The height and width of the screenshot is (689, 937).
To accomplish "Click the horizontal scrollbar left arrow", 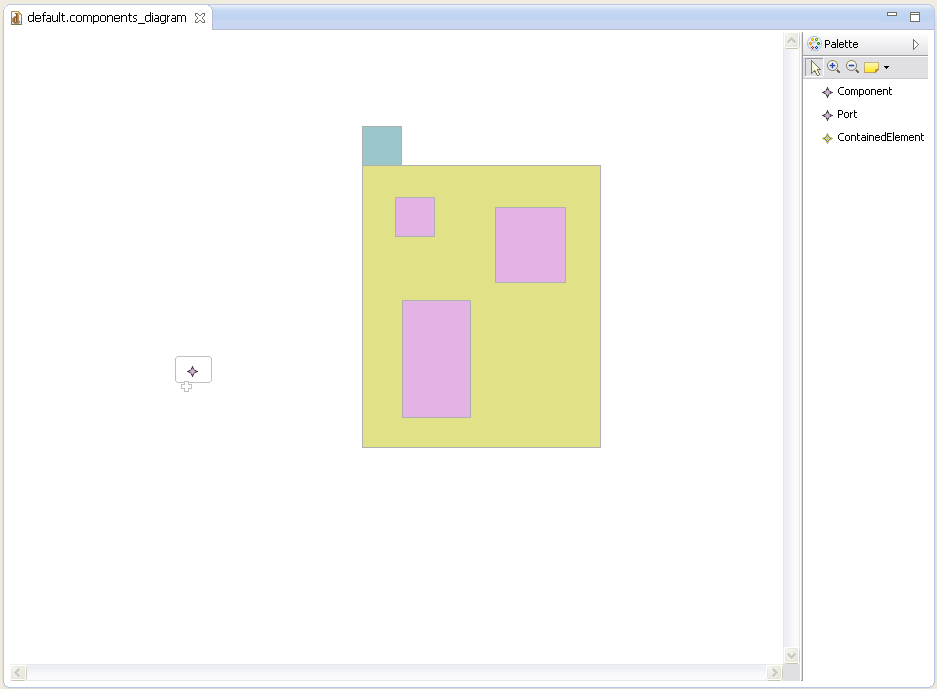I will (x=18, y=673).
